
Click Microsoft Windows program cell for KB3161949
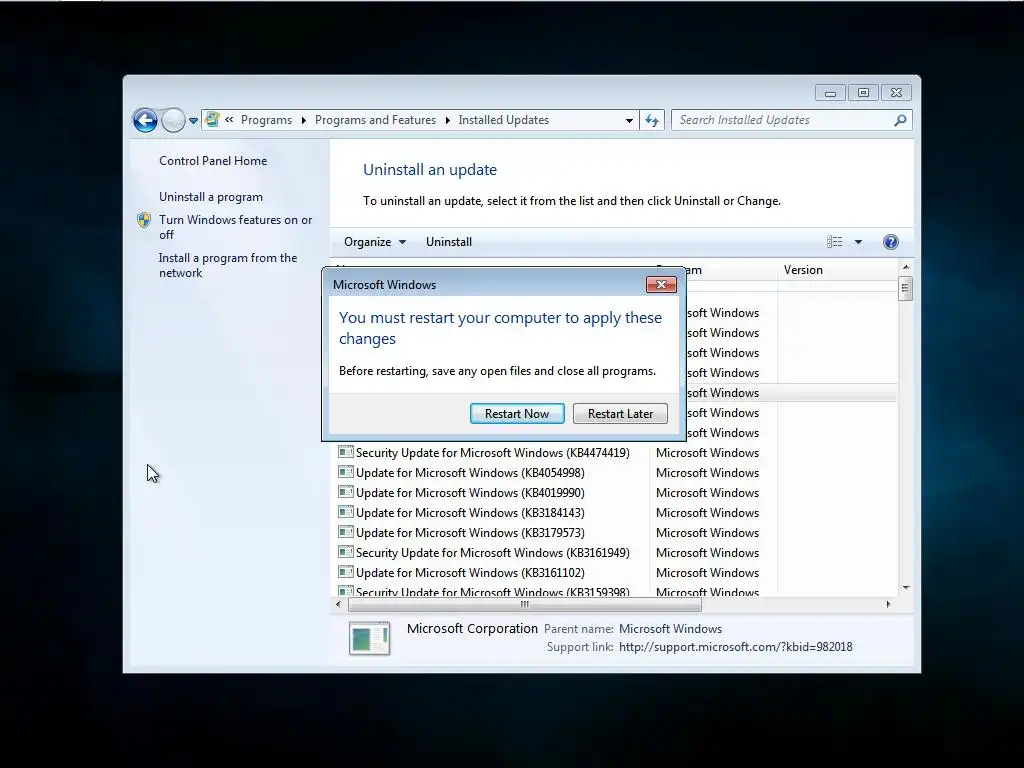pos(707,552)
